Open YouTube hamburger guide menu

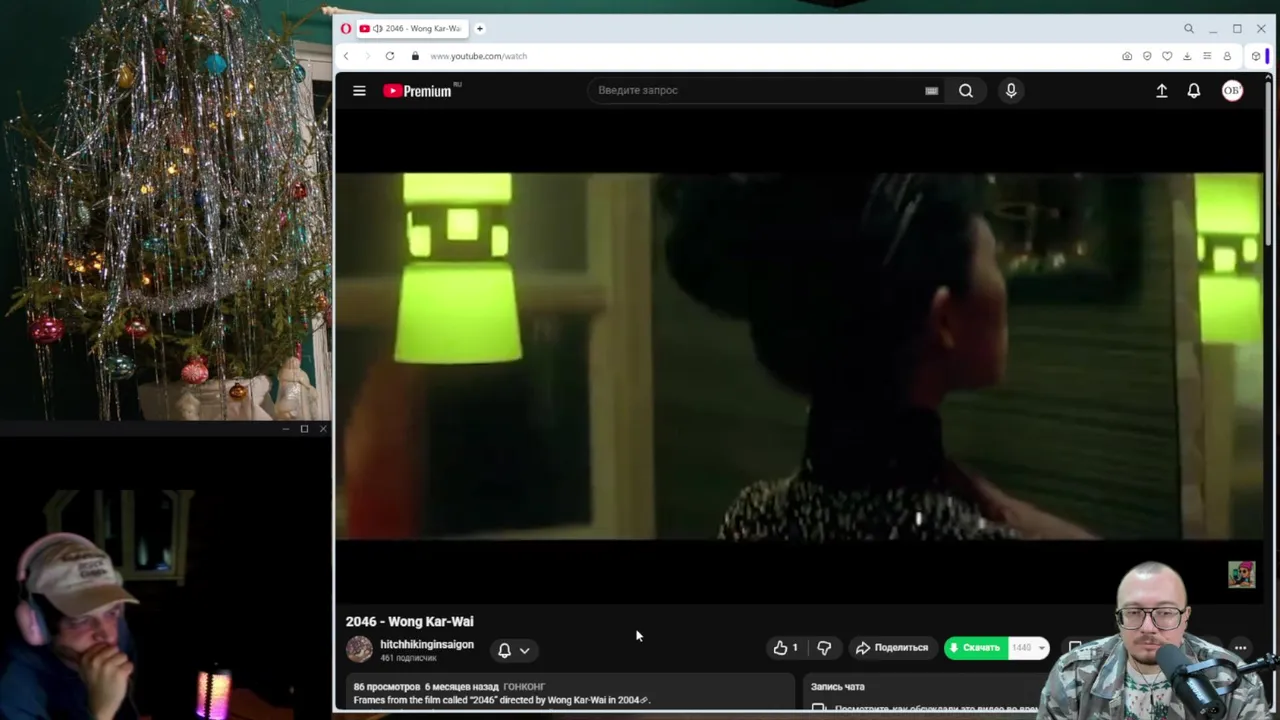(x=359, y=91)
